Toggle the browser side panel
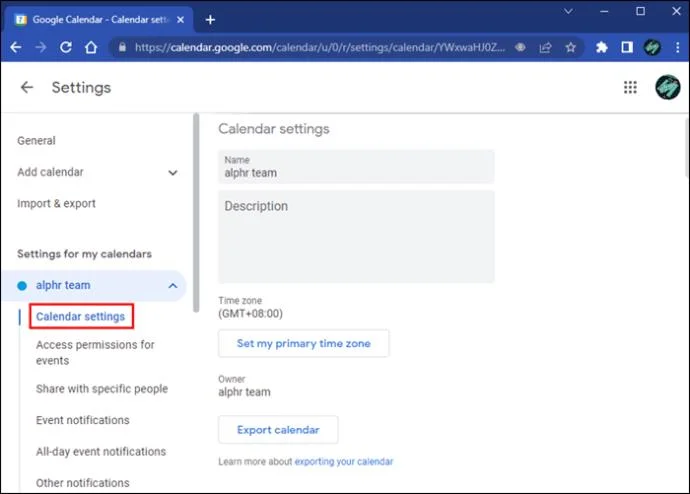 click(627, 47)
